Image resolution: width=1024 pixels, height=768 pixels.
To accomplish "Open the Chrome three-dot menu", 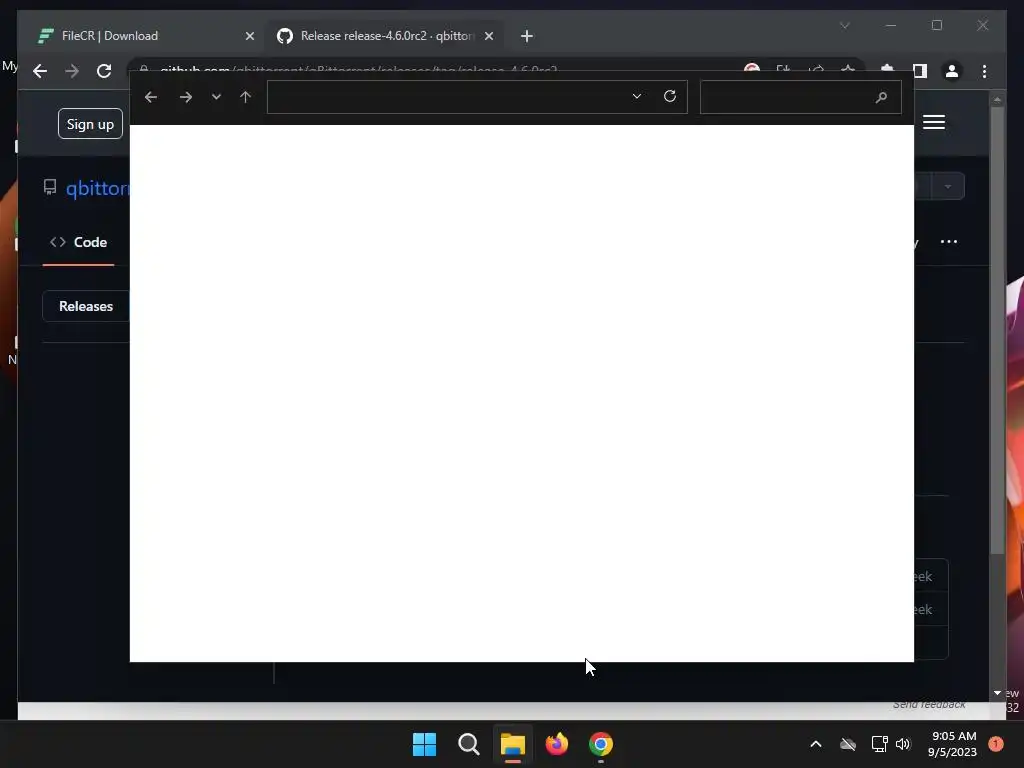I will pos(984,71).
